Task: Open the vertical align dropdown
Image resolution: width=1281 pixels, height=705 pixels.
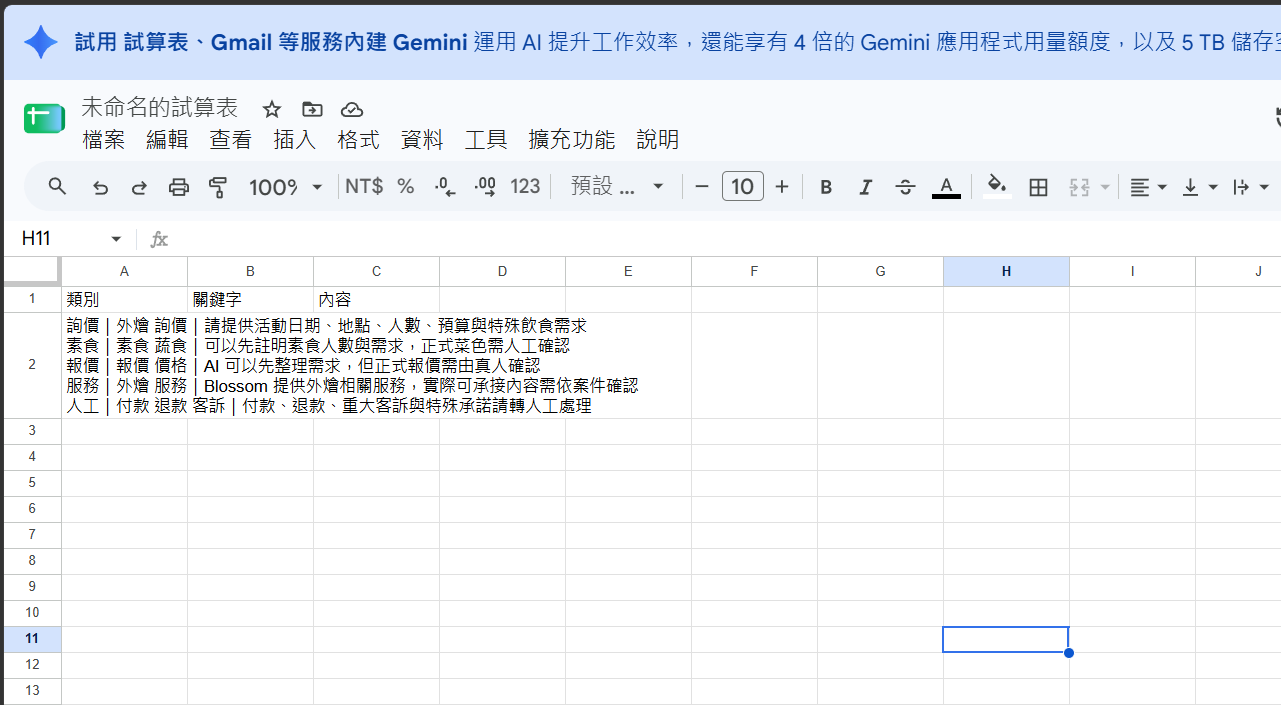Action: pyautogui.click(x=1199, y=187)
